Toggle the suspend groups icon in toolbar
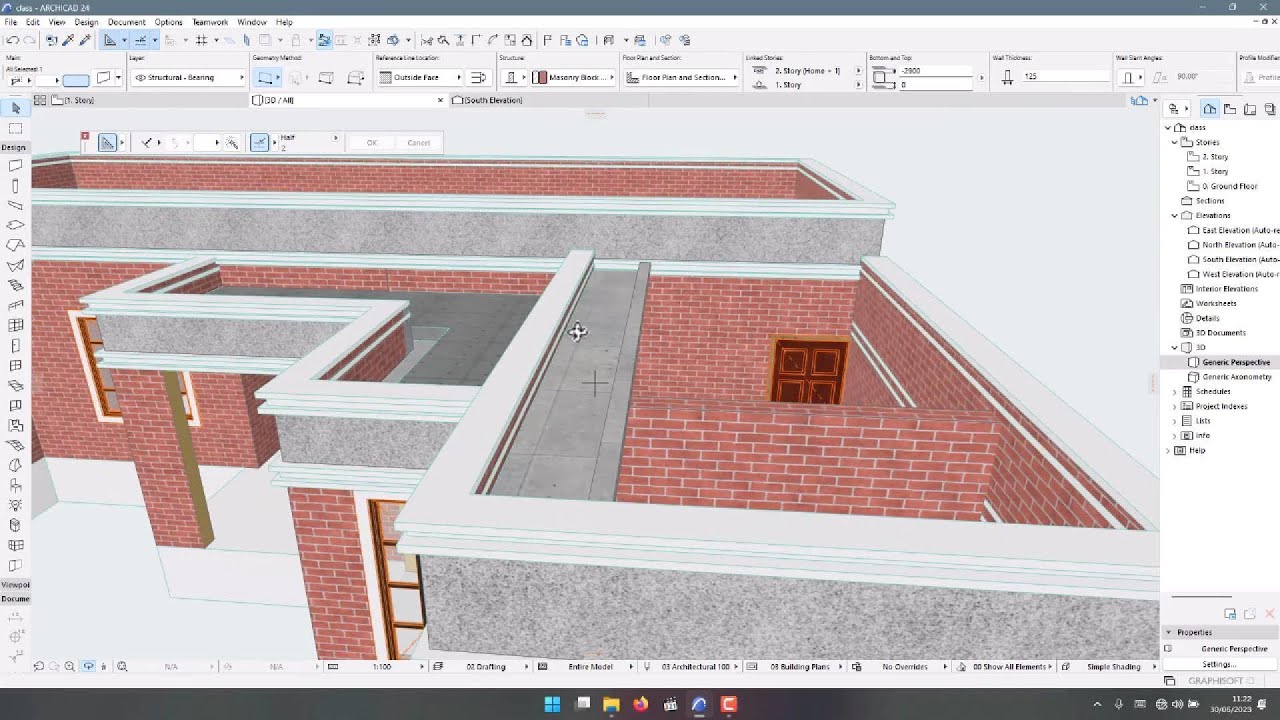 click(x=325, y=40)
